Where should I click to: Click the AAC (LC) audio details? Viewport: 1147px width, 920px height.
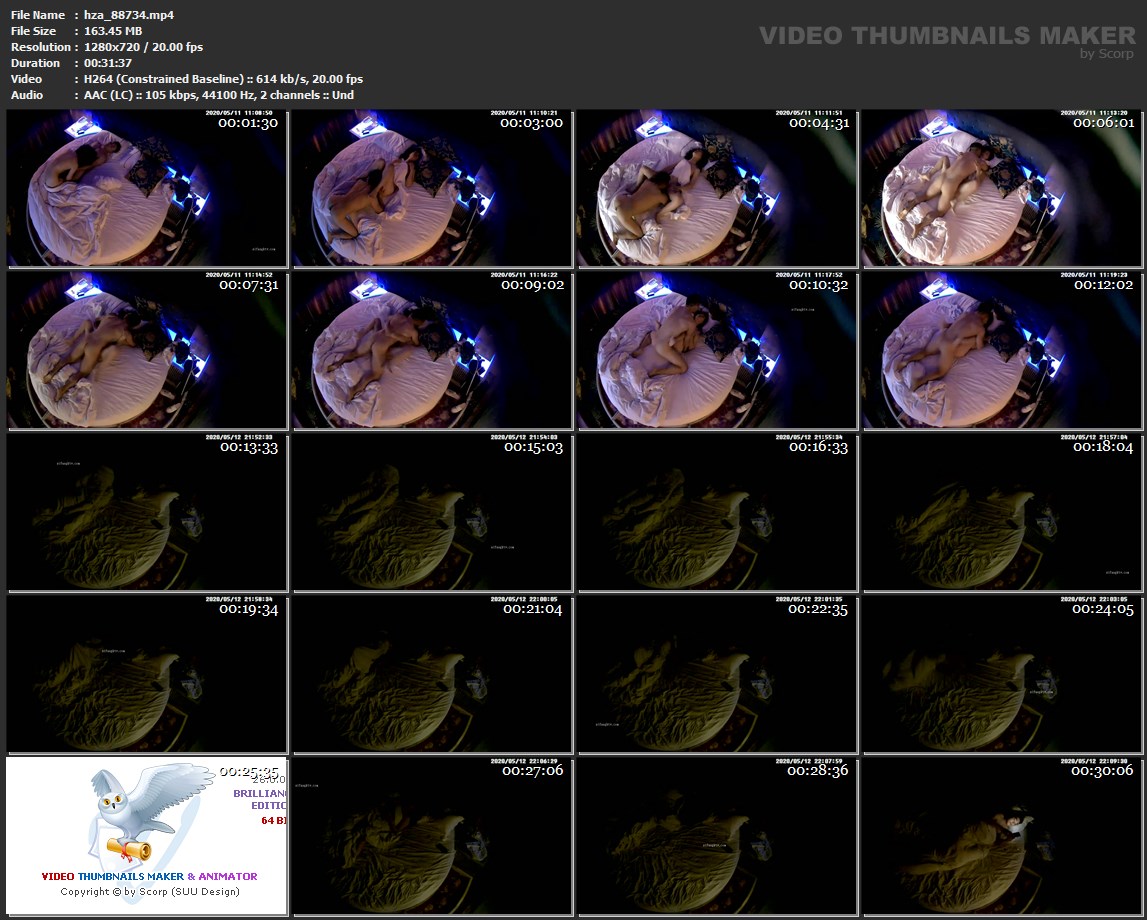pyautogui.click(x=219, y=95)
